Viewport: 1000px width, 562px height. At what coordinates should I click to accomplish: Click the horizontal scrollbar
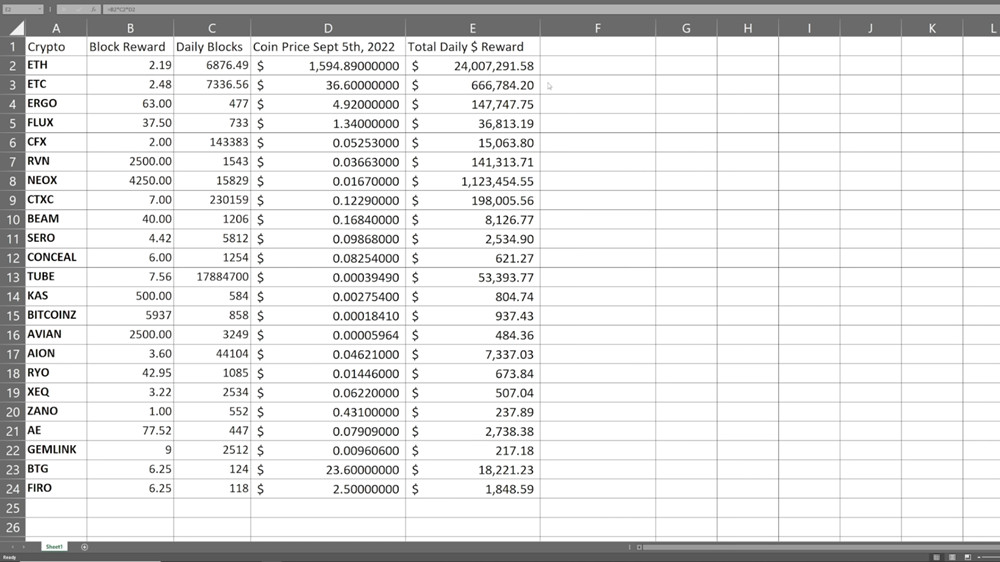coord(800,547)
